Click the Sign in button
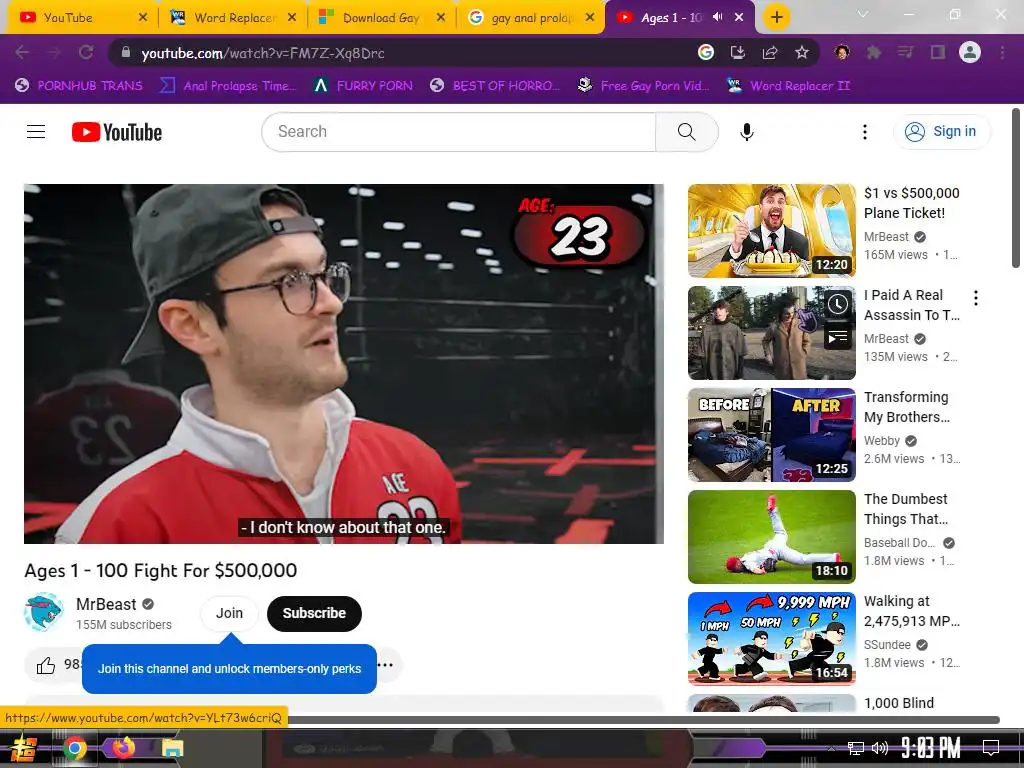 (941, 131)
